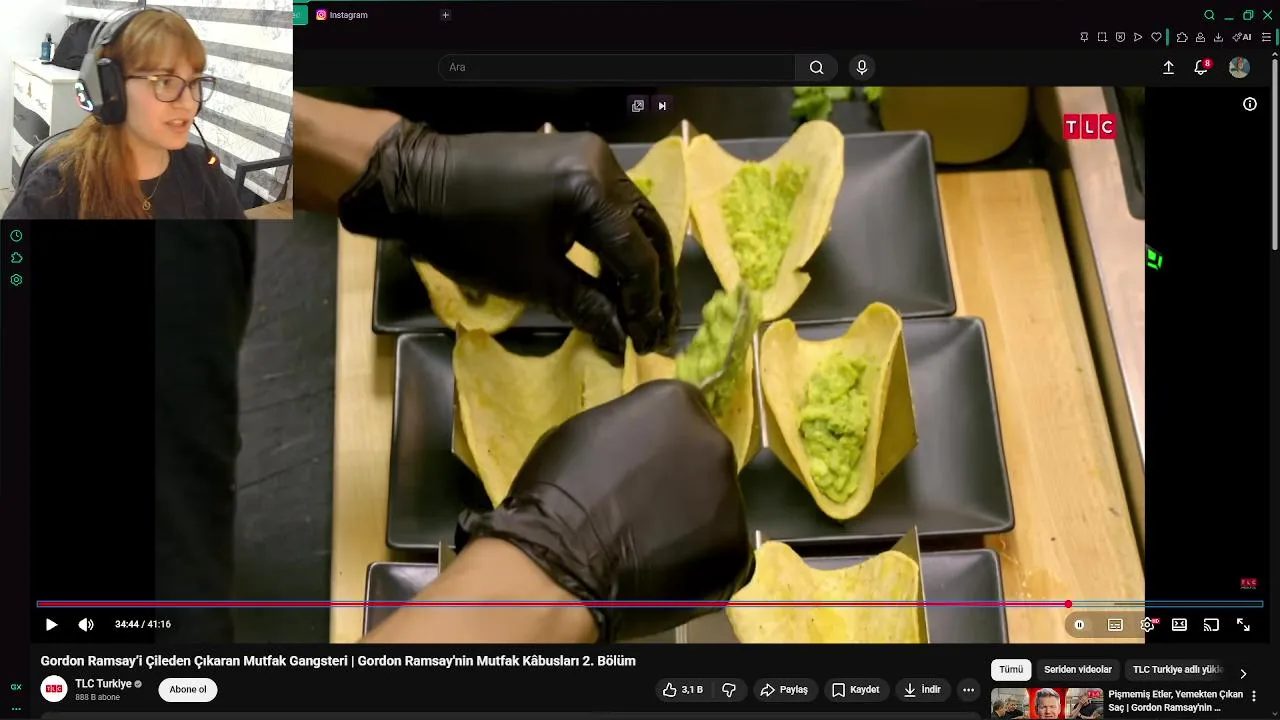Click the skip-next icon above the player

662,106
